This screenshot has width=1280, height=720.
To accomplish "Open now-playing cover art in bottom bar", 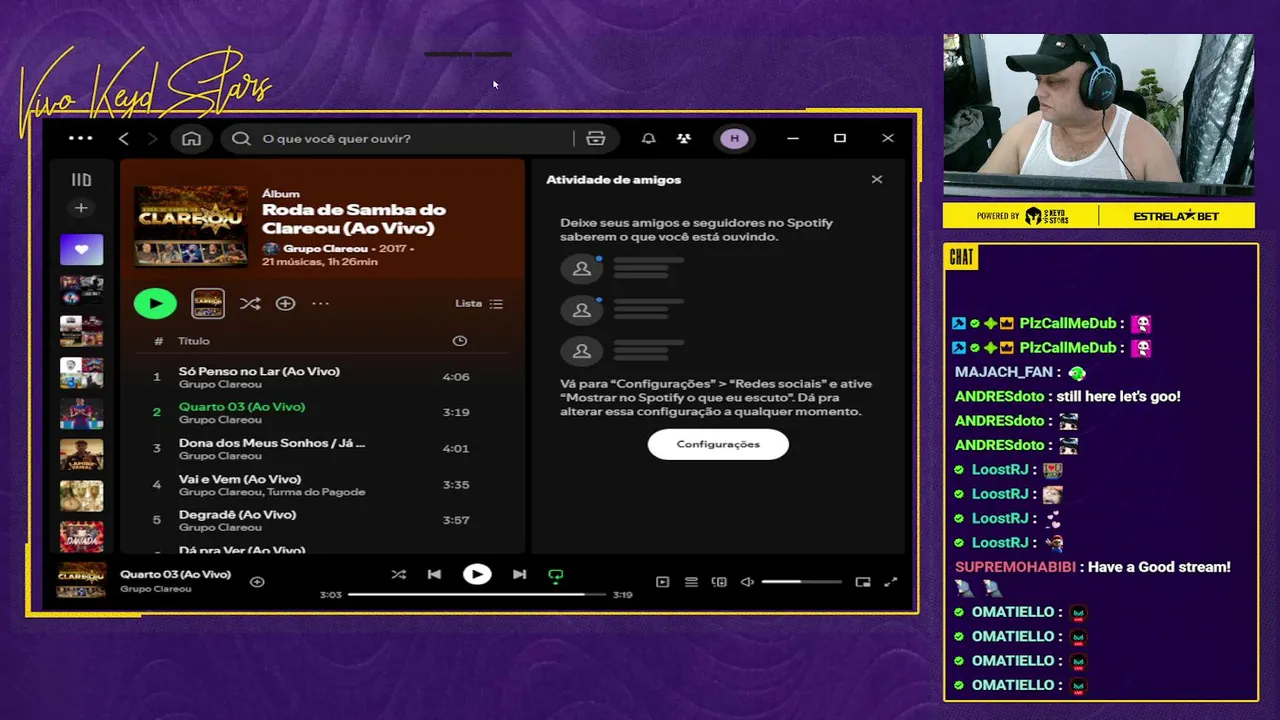I will click(x=81, y=580).
